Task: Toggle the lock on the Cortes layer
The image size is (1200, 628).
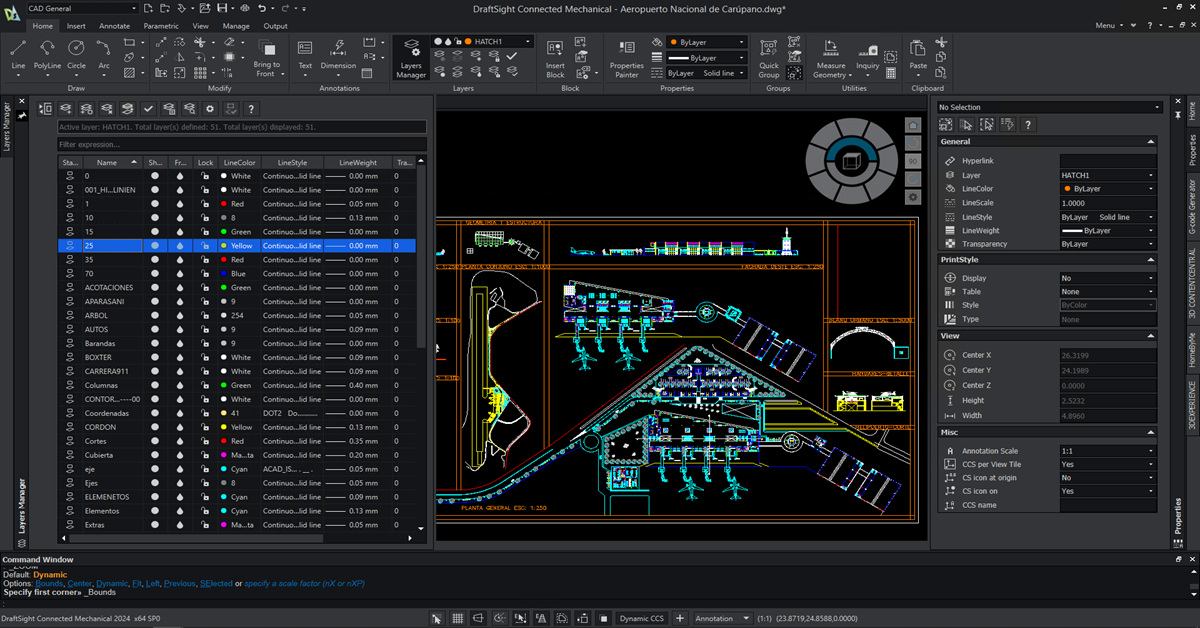Action: 205,441
